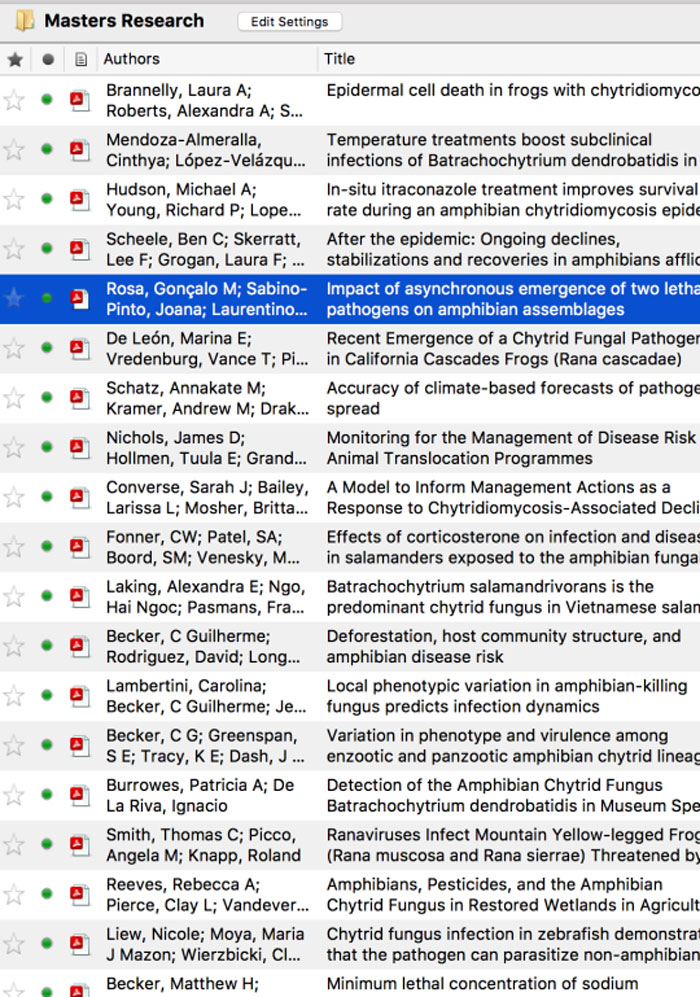The width and height of the screenshot is (700, 997).
Task: Open PDF for Rosa, Gonçalo paper
Action: (79, 299)
